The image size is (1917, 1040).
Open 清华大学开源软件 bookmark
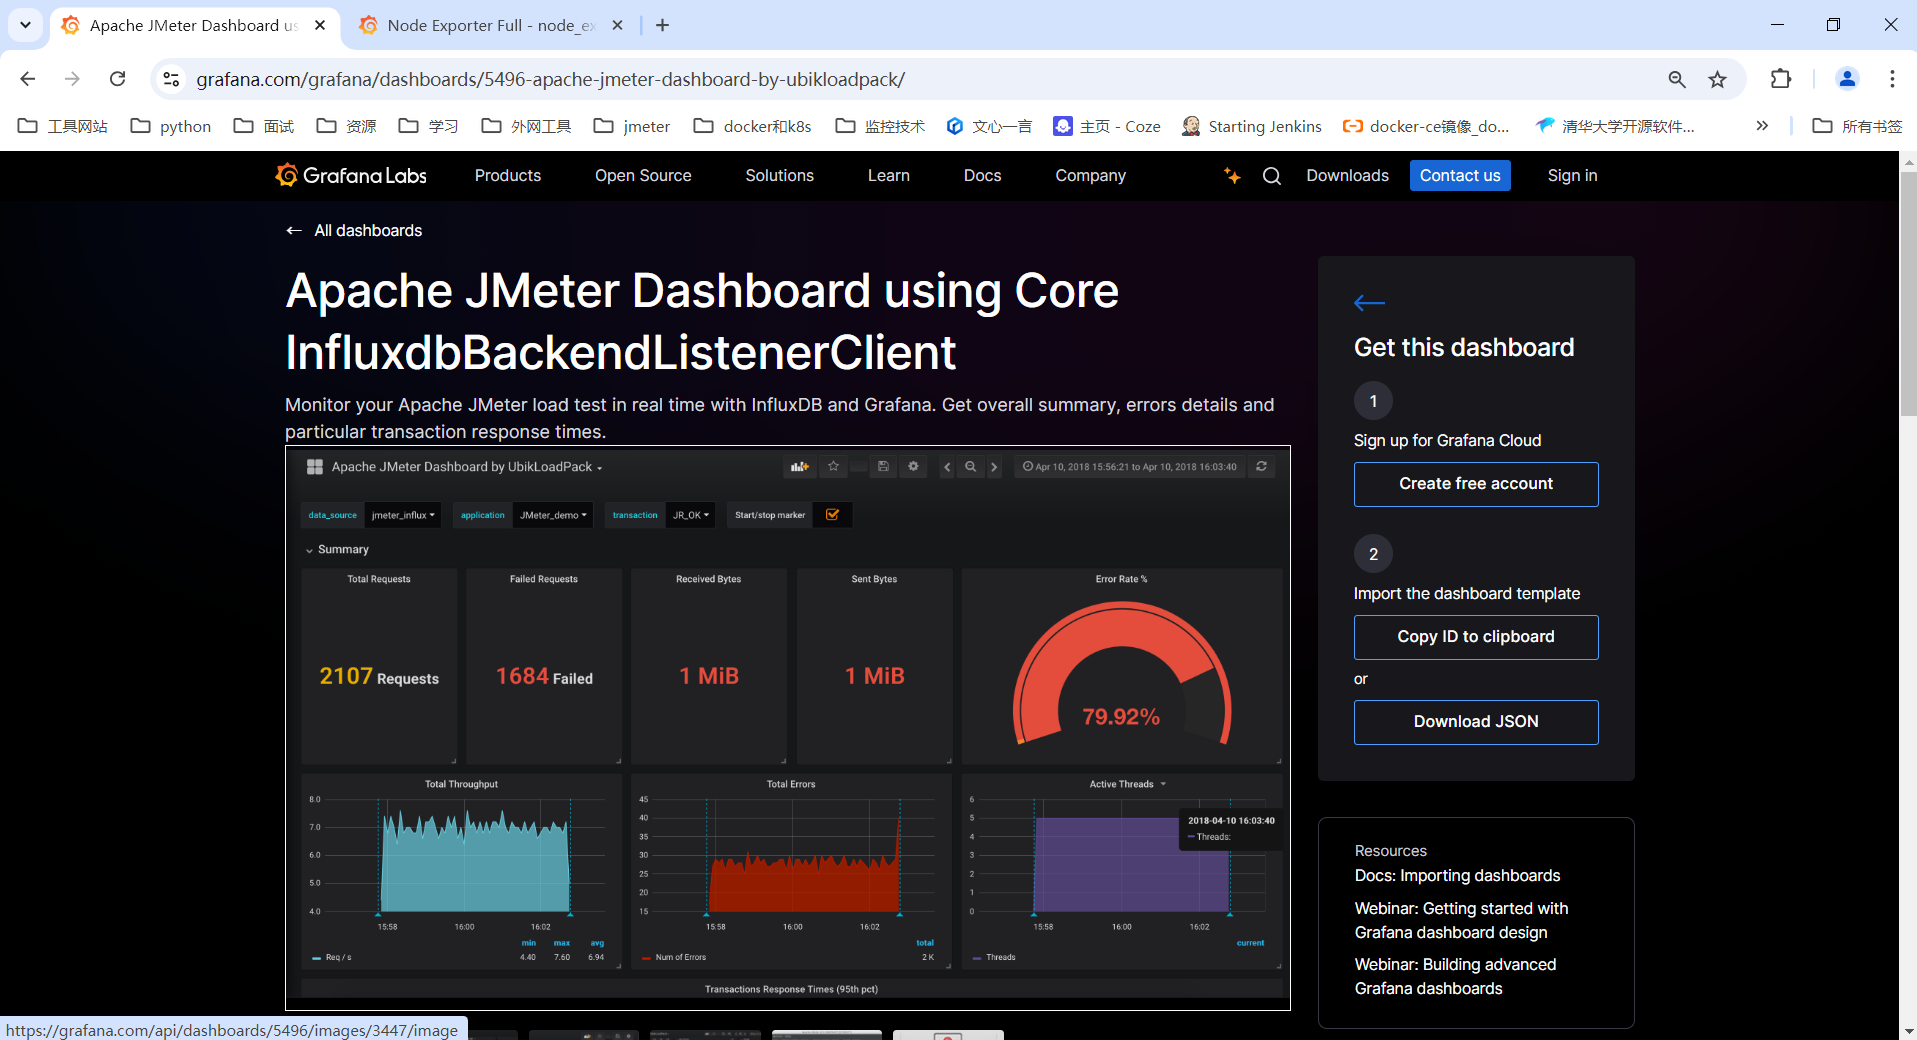1615,126
